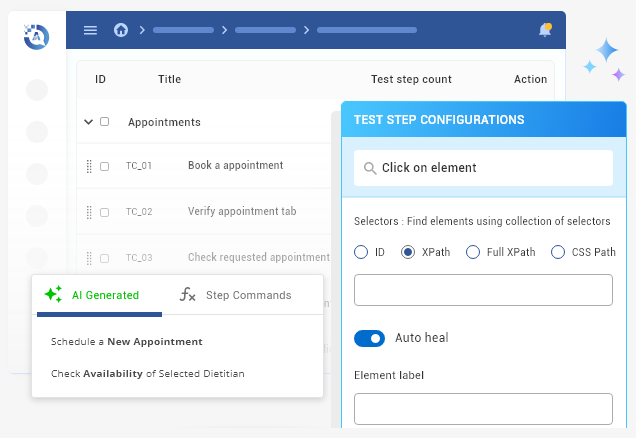The image size is (636, 438).
Task: Go to the home breadcrumb icon
Action: (x=121, y=30)
